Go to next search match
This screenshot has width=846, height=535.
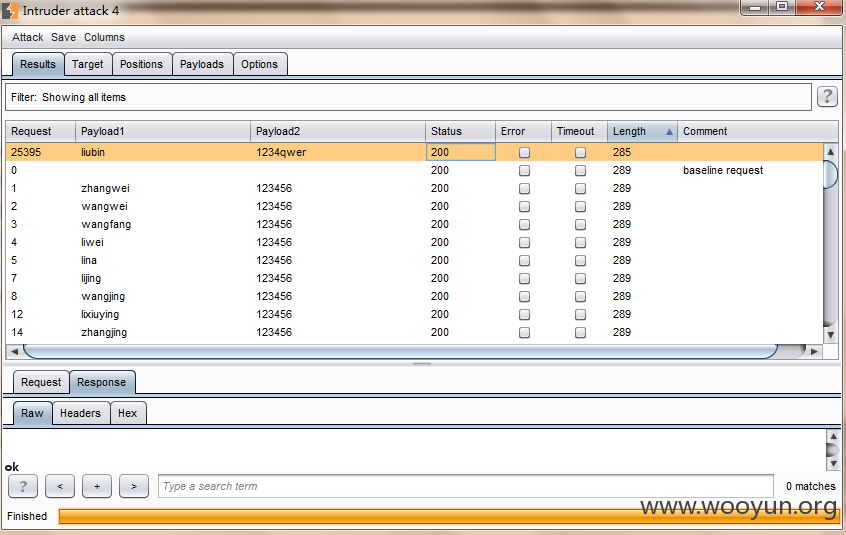[134, 486]
